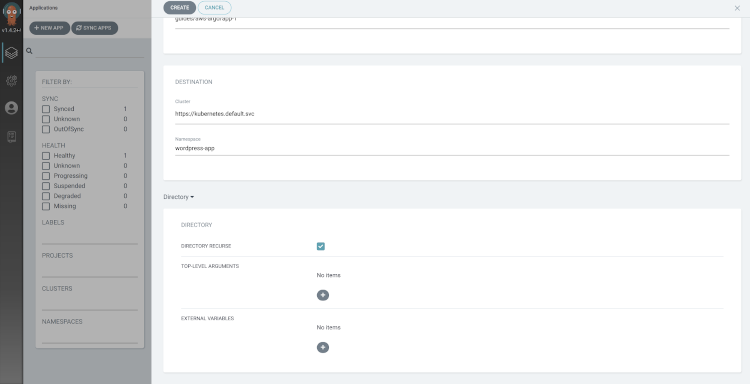This screenshot has height=384, width=750.
Task: Click the search magnifier icon
Action: tap(29, 51)
